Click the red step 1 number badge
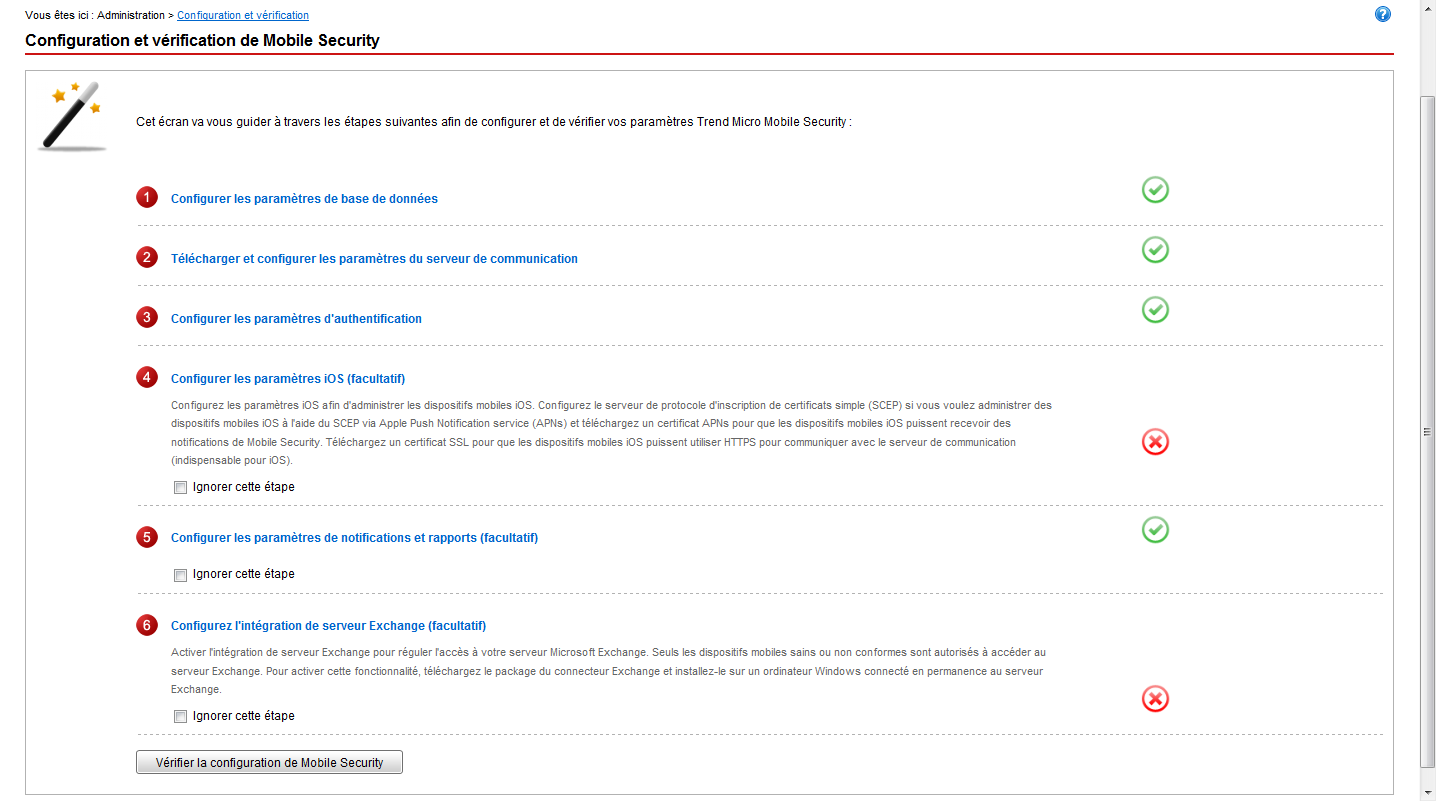The image size is (1436, 801). (147, 198)
